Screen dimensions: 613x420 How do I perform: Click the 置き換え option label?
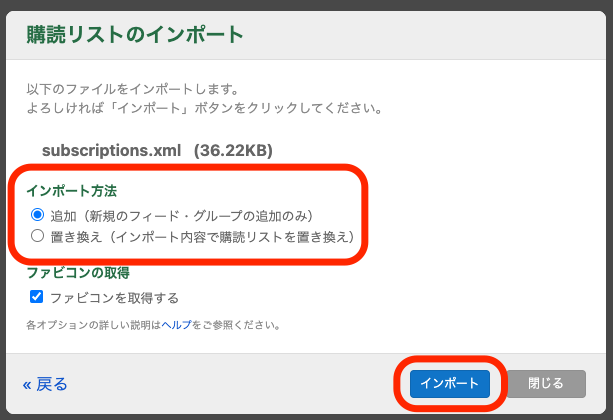(x=70, y=236)
